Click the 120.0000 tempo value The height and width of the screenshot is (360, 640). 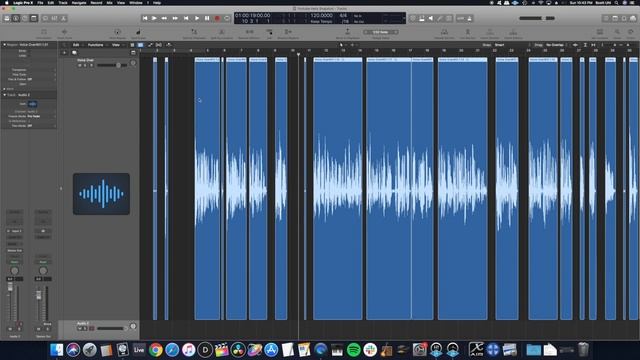click(x=322, y=16)
